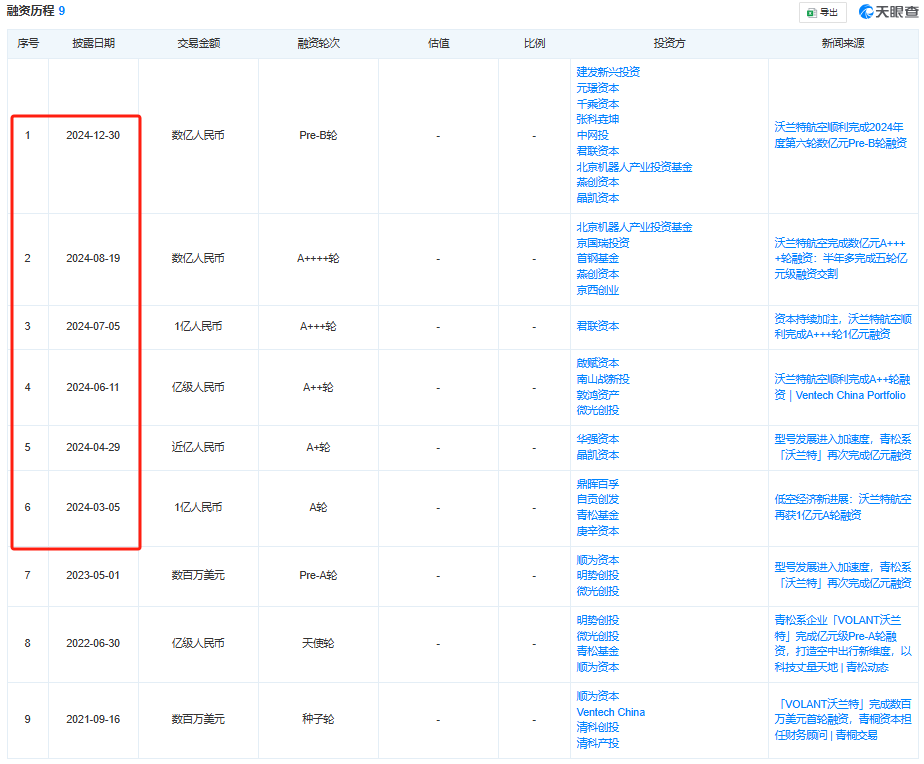
Task: Open 微光创投 in the A++轮 row
Action: point(598,410)
